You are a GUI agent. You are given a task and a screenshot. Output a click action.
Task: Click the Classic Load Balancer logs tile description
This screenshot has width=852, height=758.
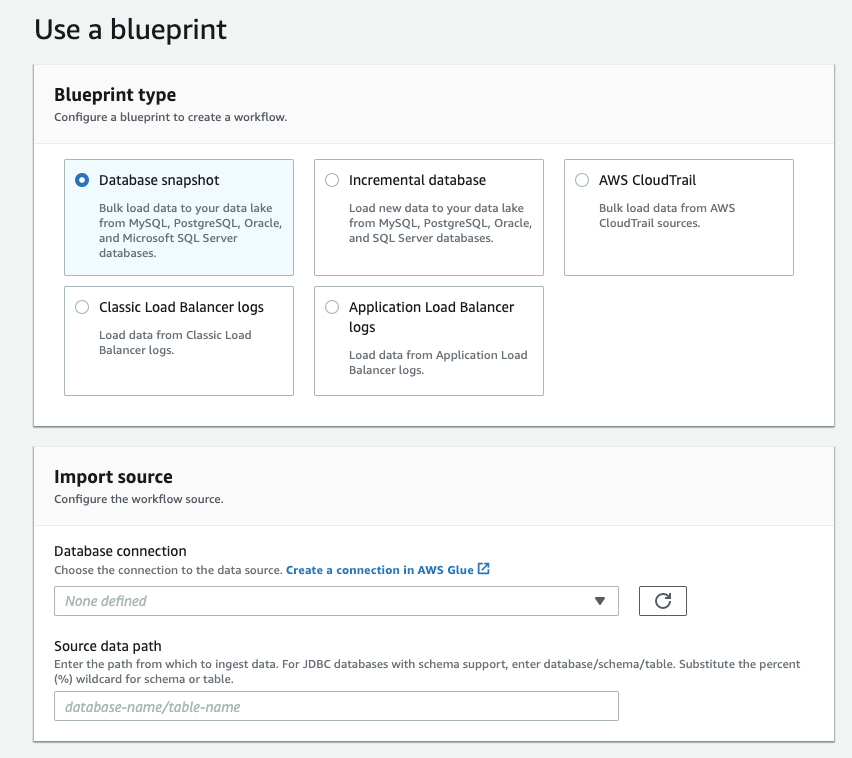[x=175, y=343]
